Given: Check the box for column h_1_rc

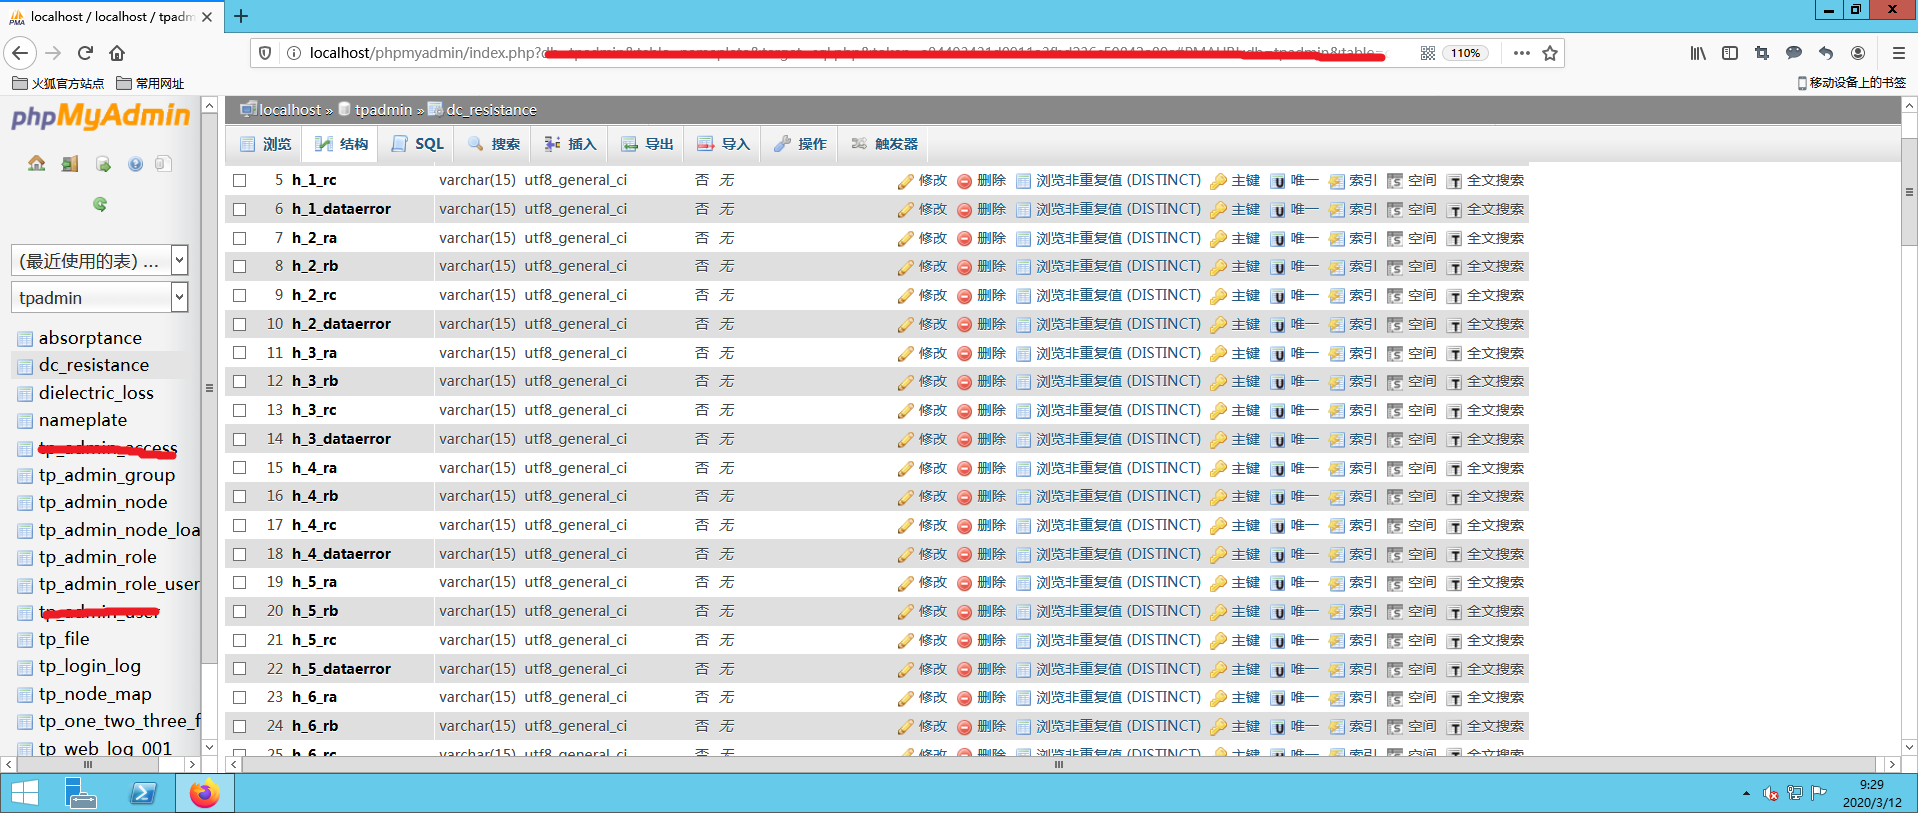Looking at the screenshot, I should coord(240,181).
